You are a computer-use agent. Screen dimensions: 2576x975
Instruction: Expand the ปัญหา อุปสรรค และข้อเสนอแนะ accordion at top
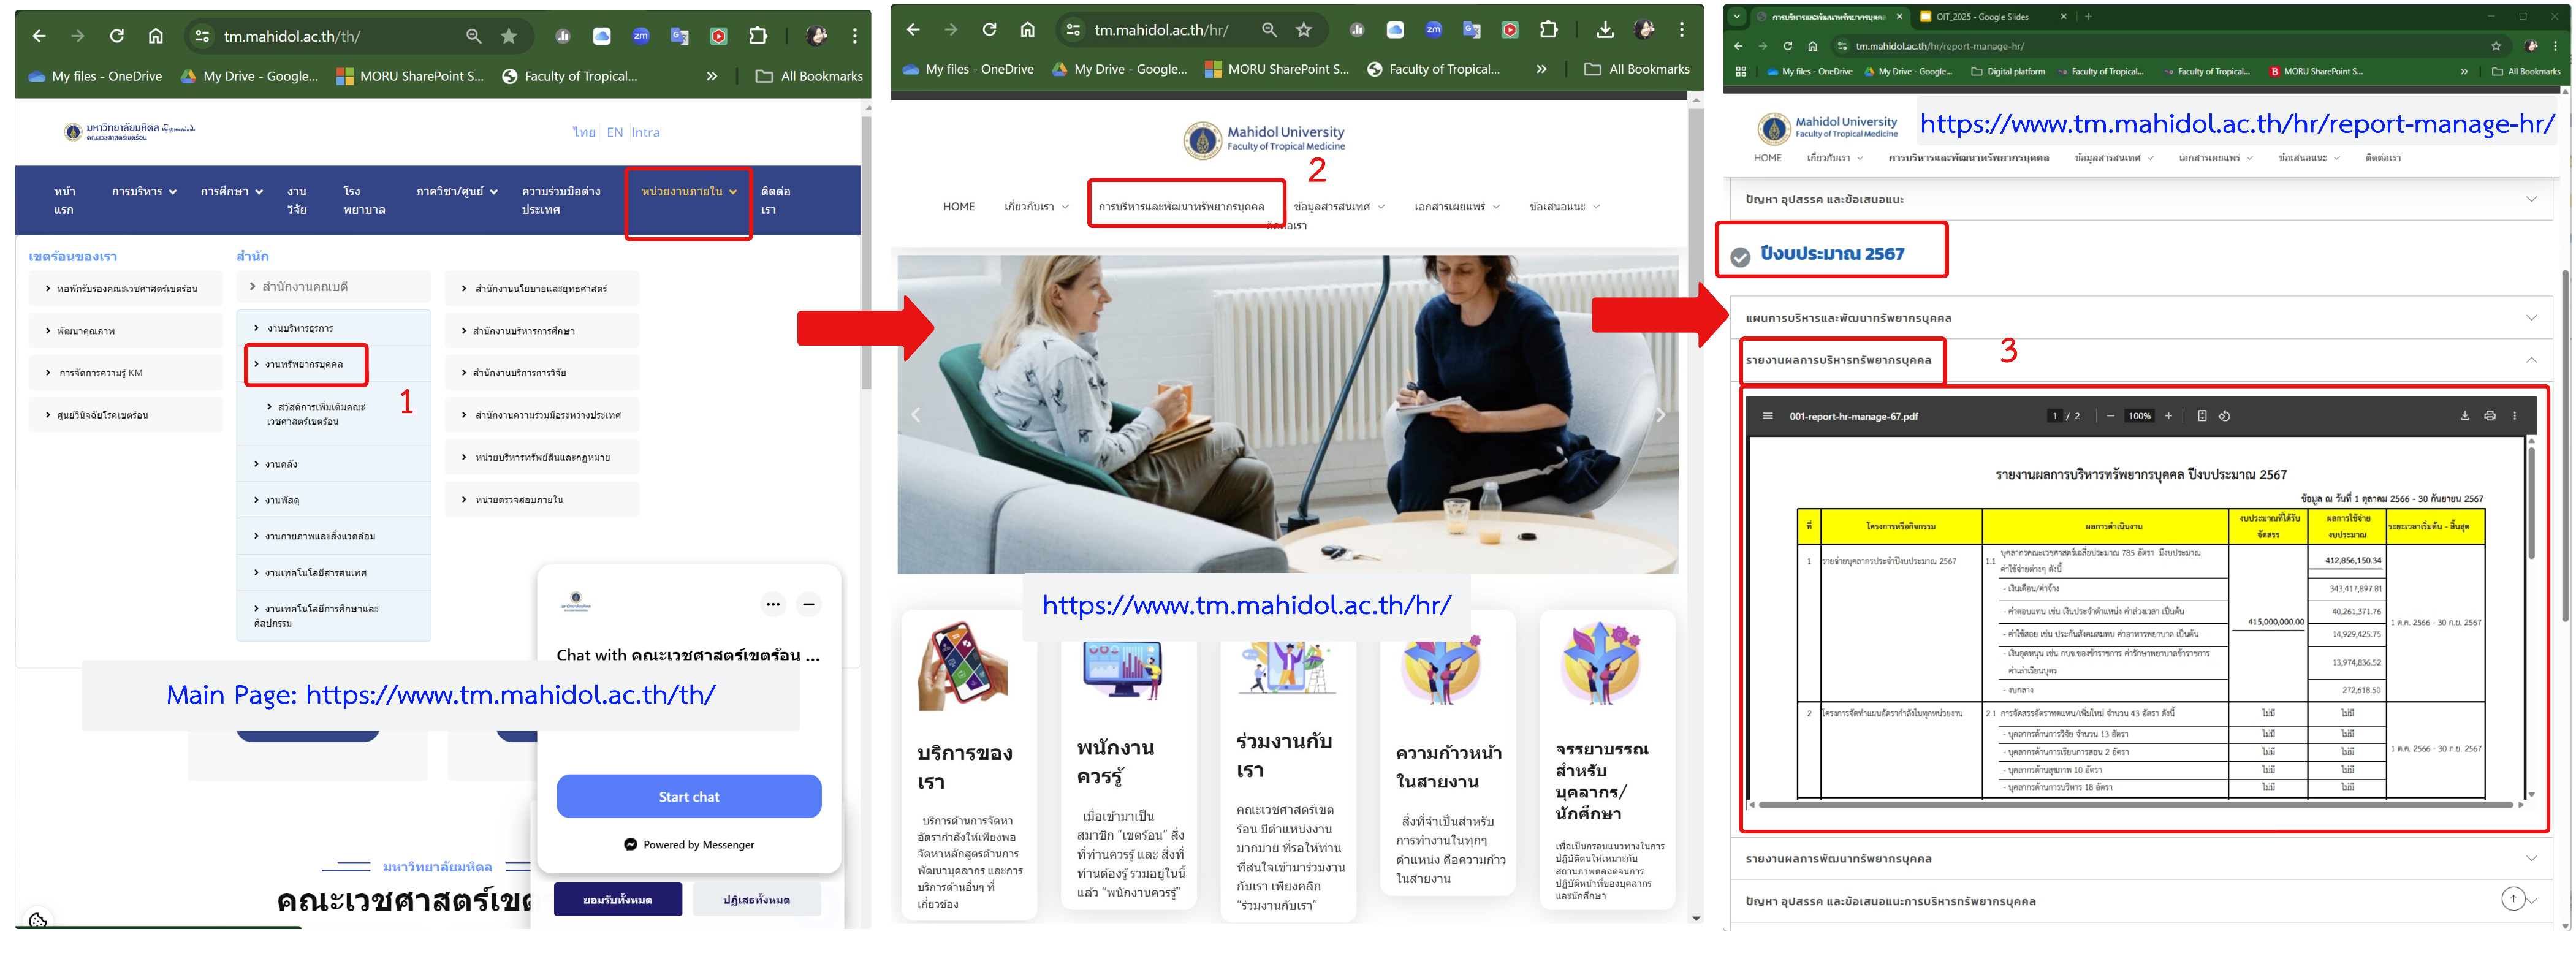(2140, 199)
